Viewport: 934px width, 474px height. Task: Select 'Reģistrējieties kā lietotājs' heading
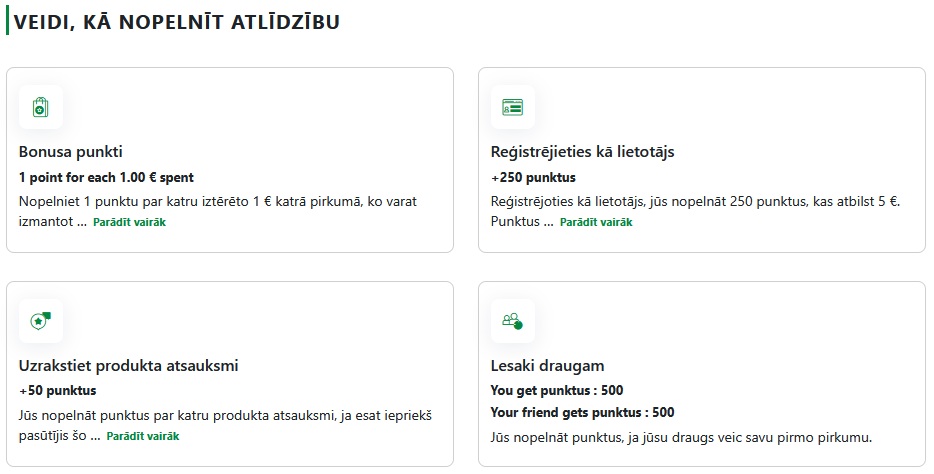597,152
